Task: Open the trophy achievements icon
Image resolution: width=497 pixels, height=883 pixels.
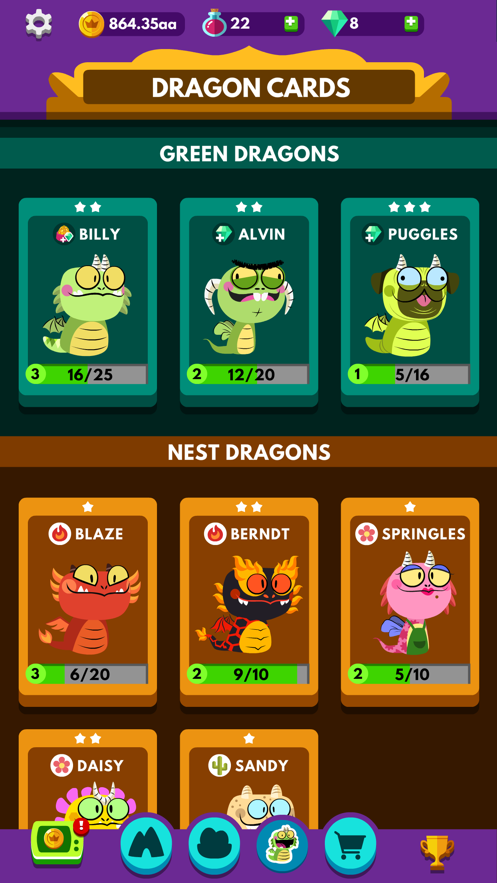Action: [x=437, y=847]
